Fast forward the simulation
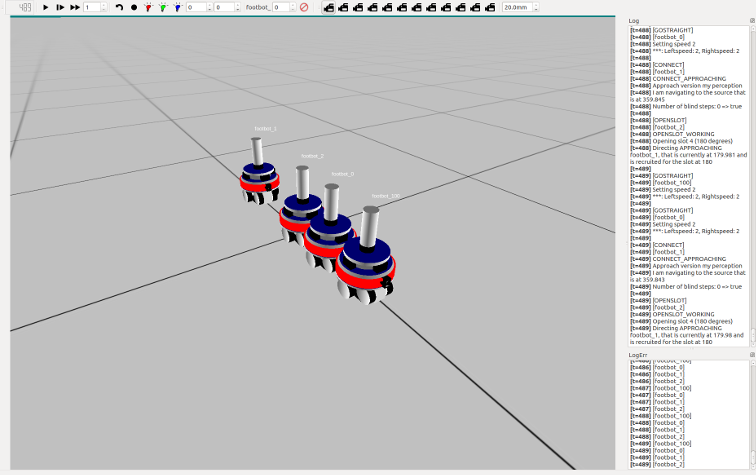 click(75, 7)
